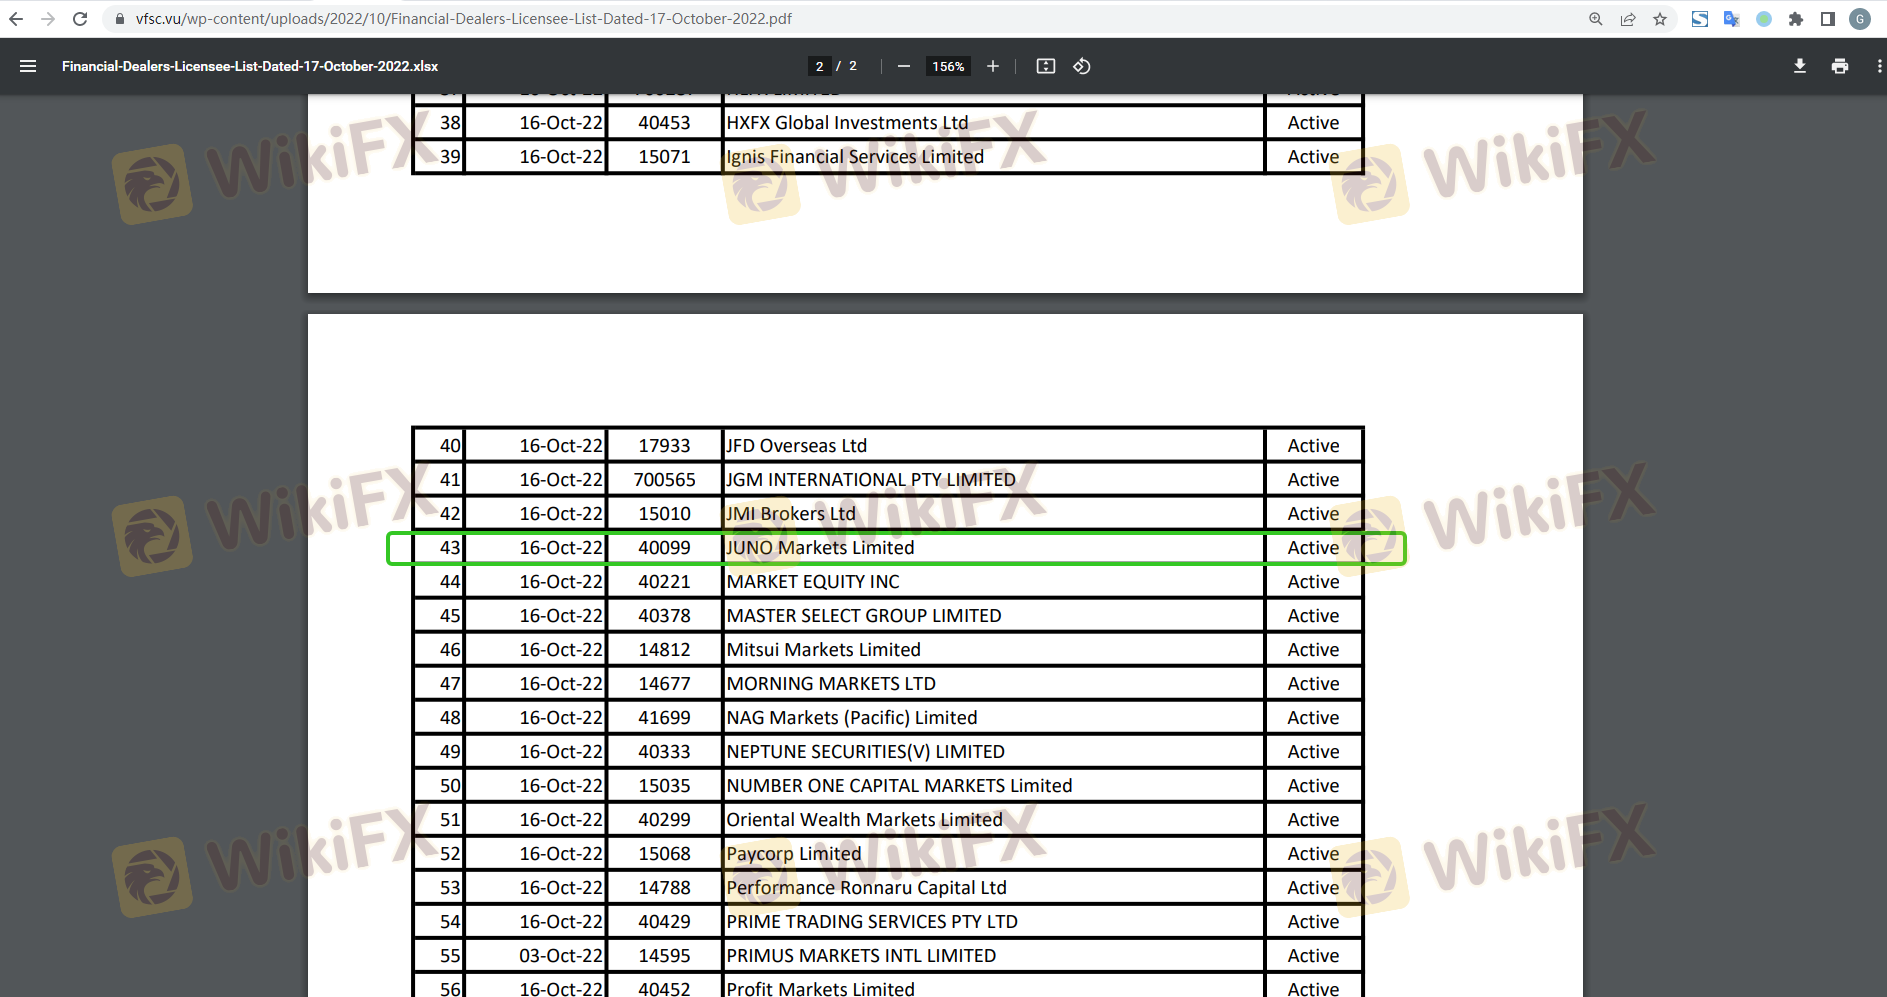The height and width of the screenshot is (997, 1887).
Task: Print the PDF document
Action: point(1840,66)
